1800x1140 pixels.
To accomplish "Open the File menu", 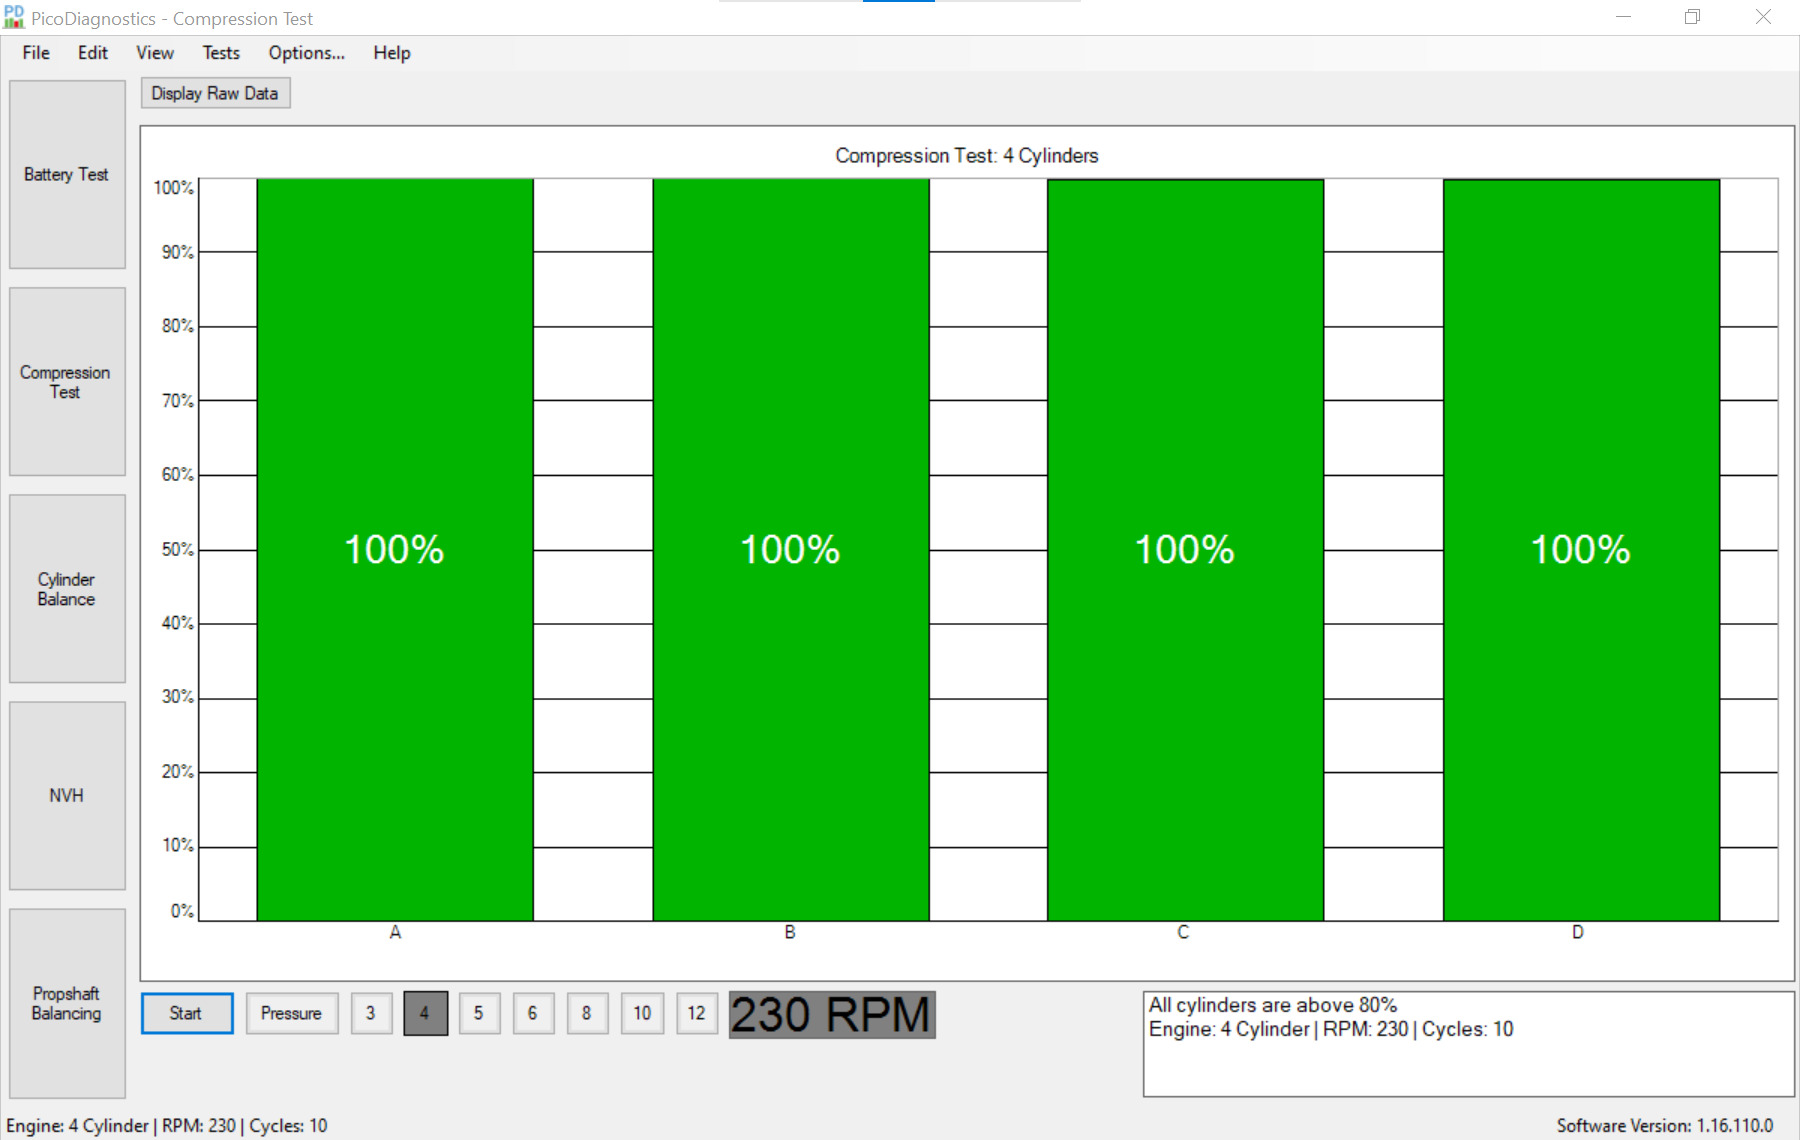I will pyautogui.click(x=36, y=53).
